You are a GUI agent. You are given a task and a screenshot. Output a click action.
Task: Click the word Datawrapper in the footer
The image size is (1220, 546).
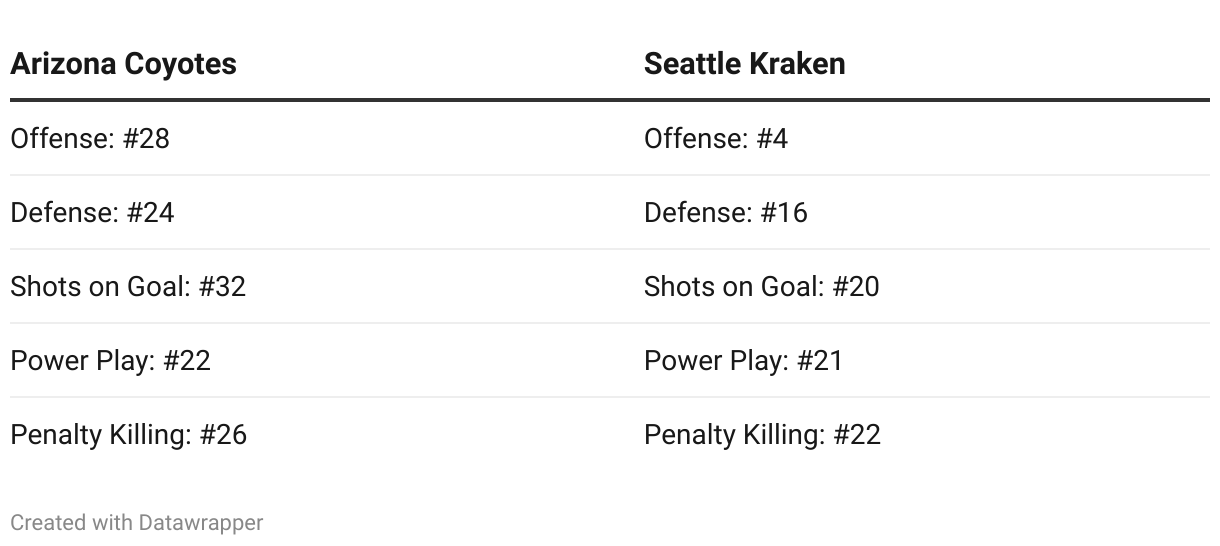(x=201, y=522)
